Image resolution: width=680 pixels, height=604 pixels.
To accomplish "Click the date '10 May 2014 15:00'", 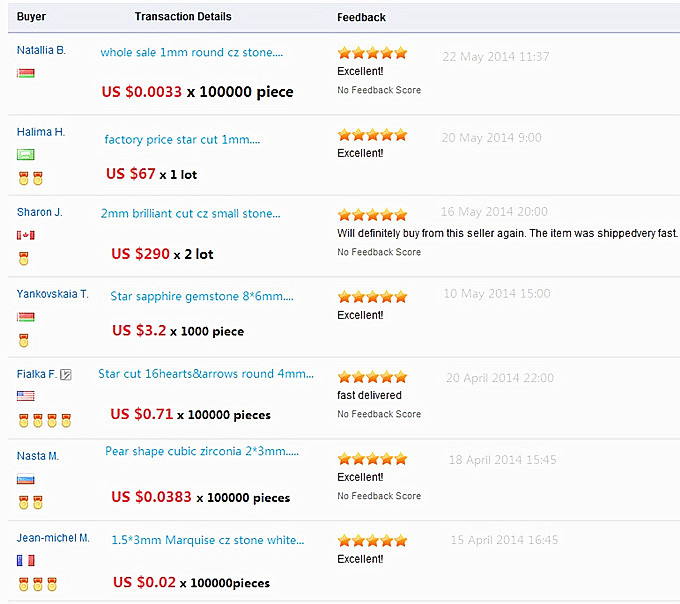I will click(497, 294).
